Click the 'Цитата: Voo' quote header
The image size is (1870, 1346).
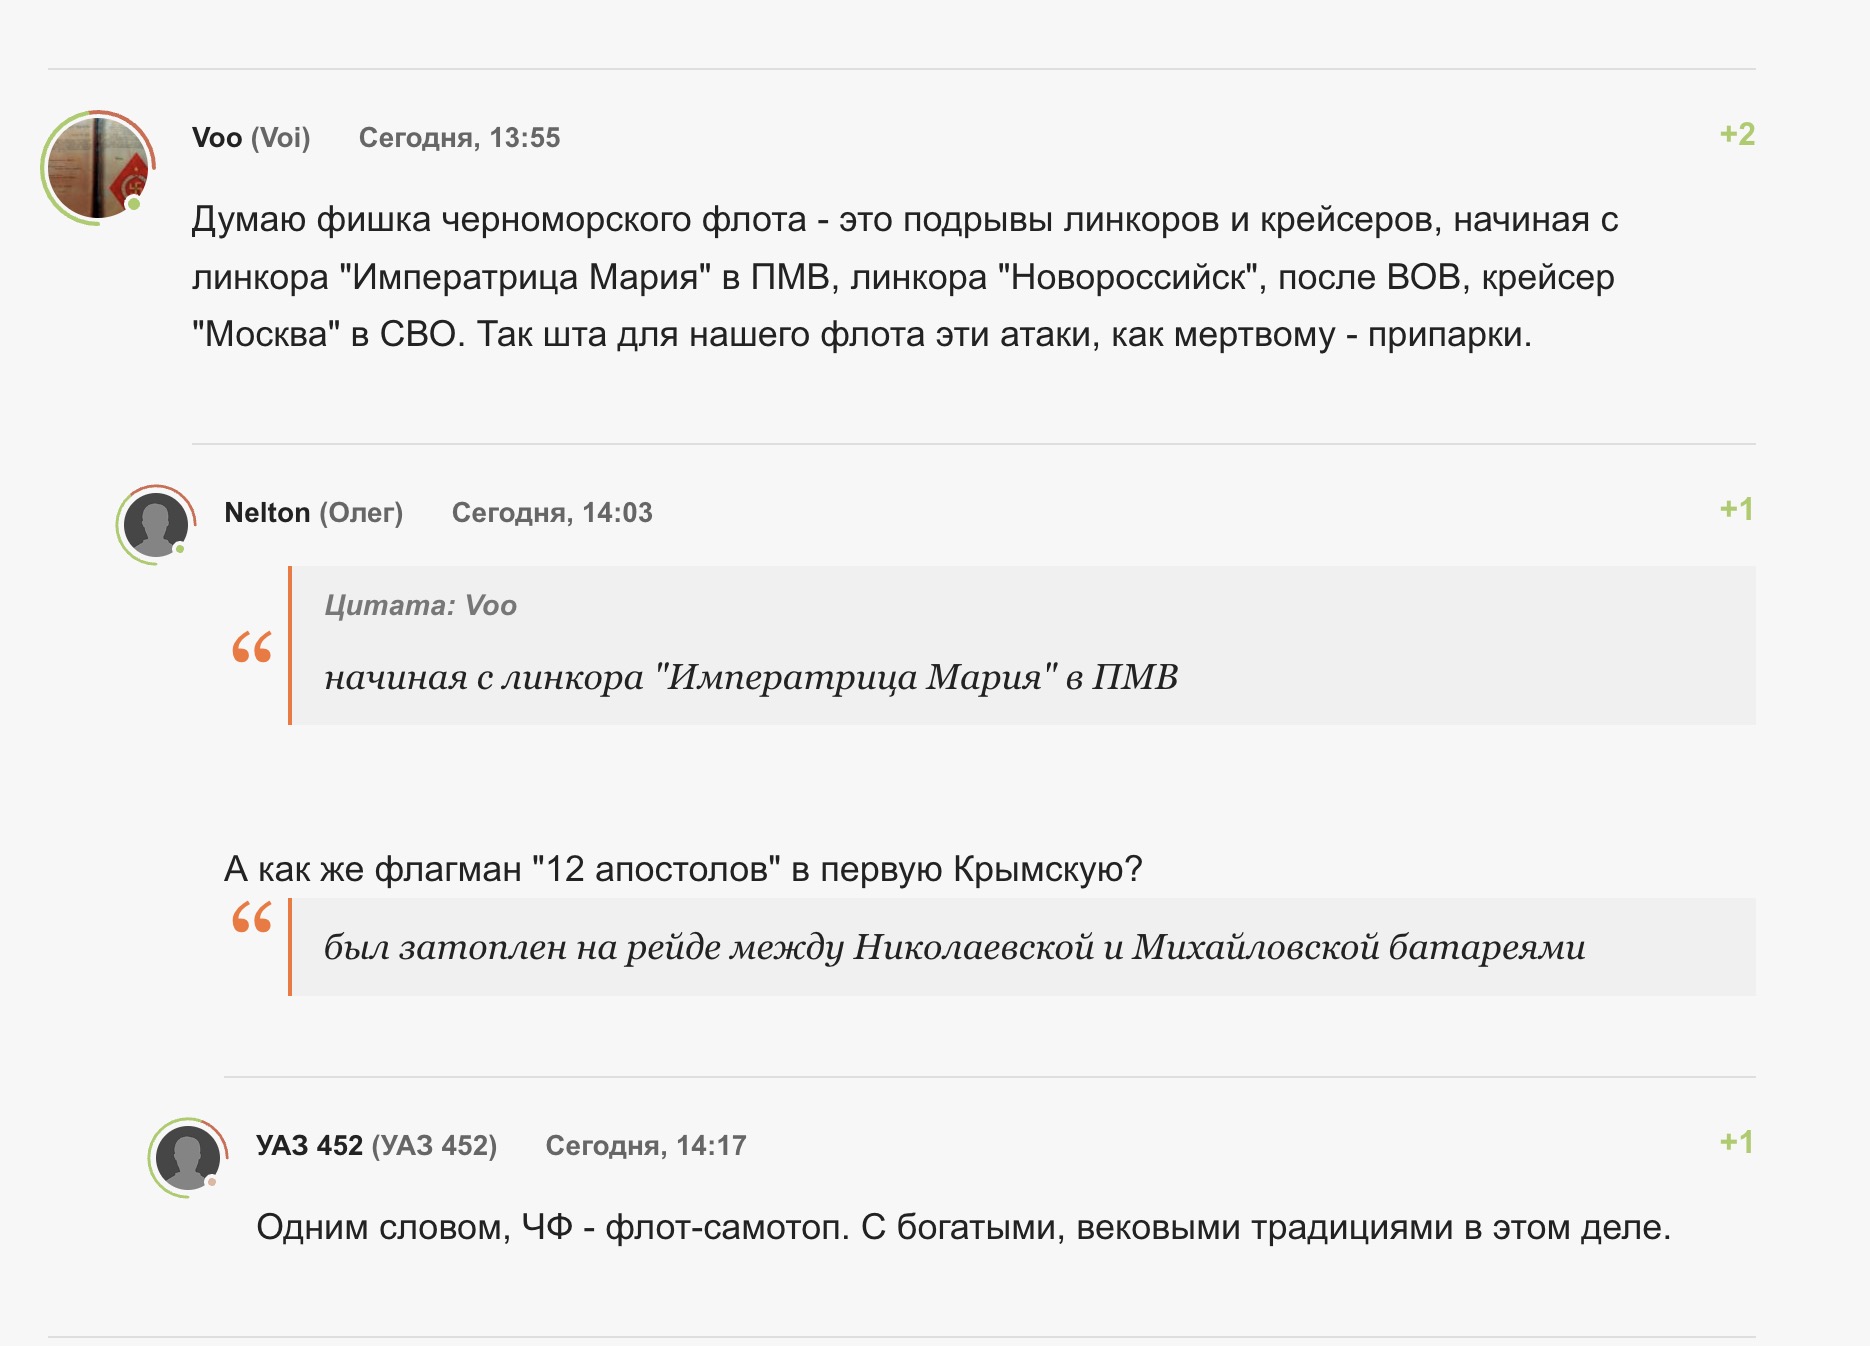point(420,606)
